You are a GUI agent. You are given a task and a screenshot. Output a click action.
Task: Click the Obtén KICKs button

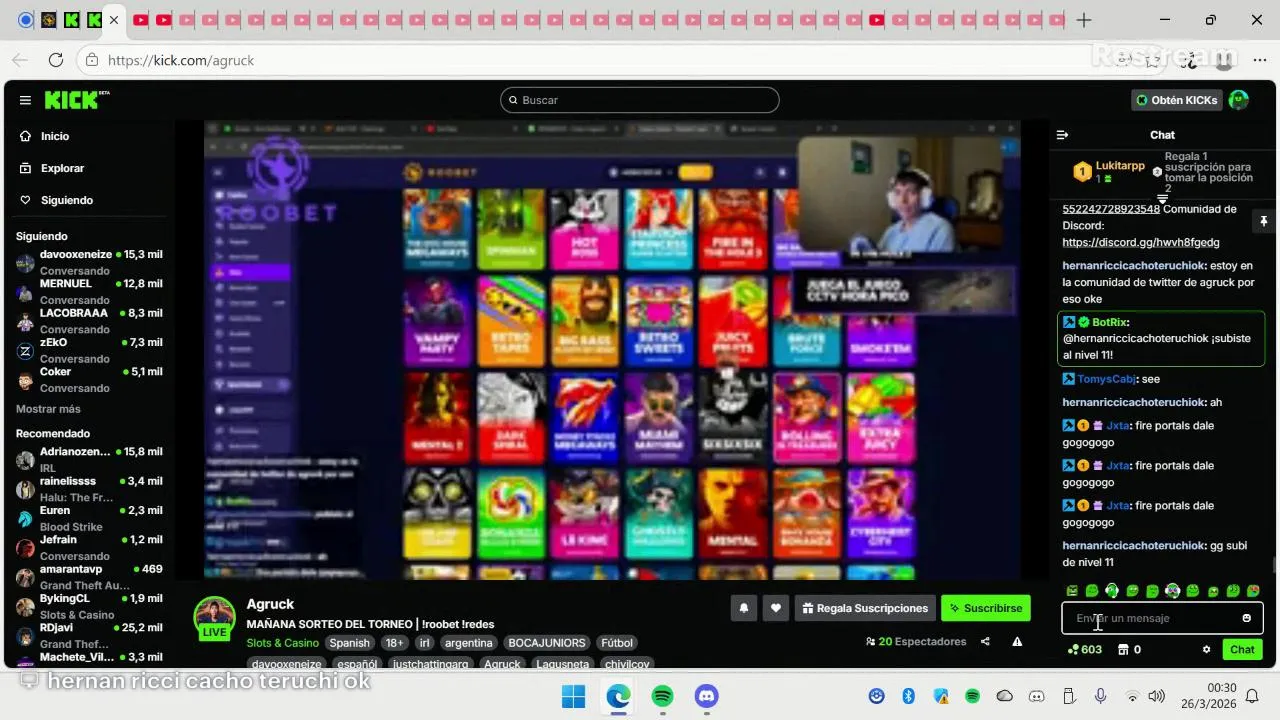(1177, 100)
